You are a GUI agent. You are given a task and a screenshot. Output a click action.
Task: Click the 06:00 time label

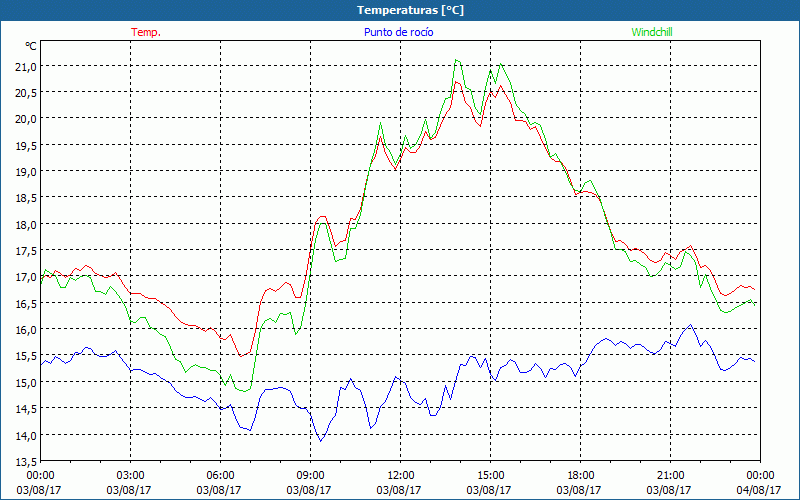220,475
